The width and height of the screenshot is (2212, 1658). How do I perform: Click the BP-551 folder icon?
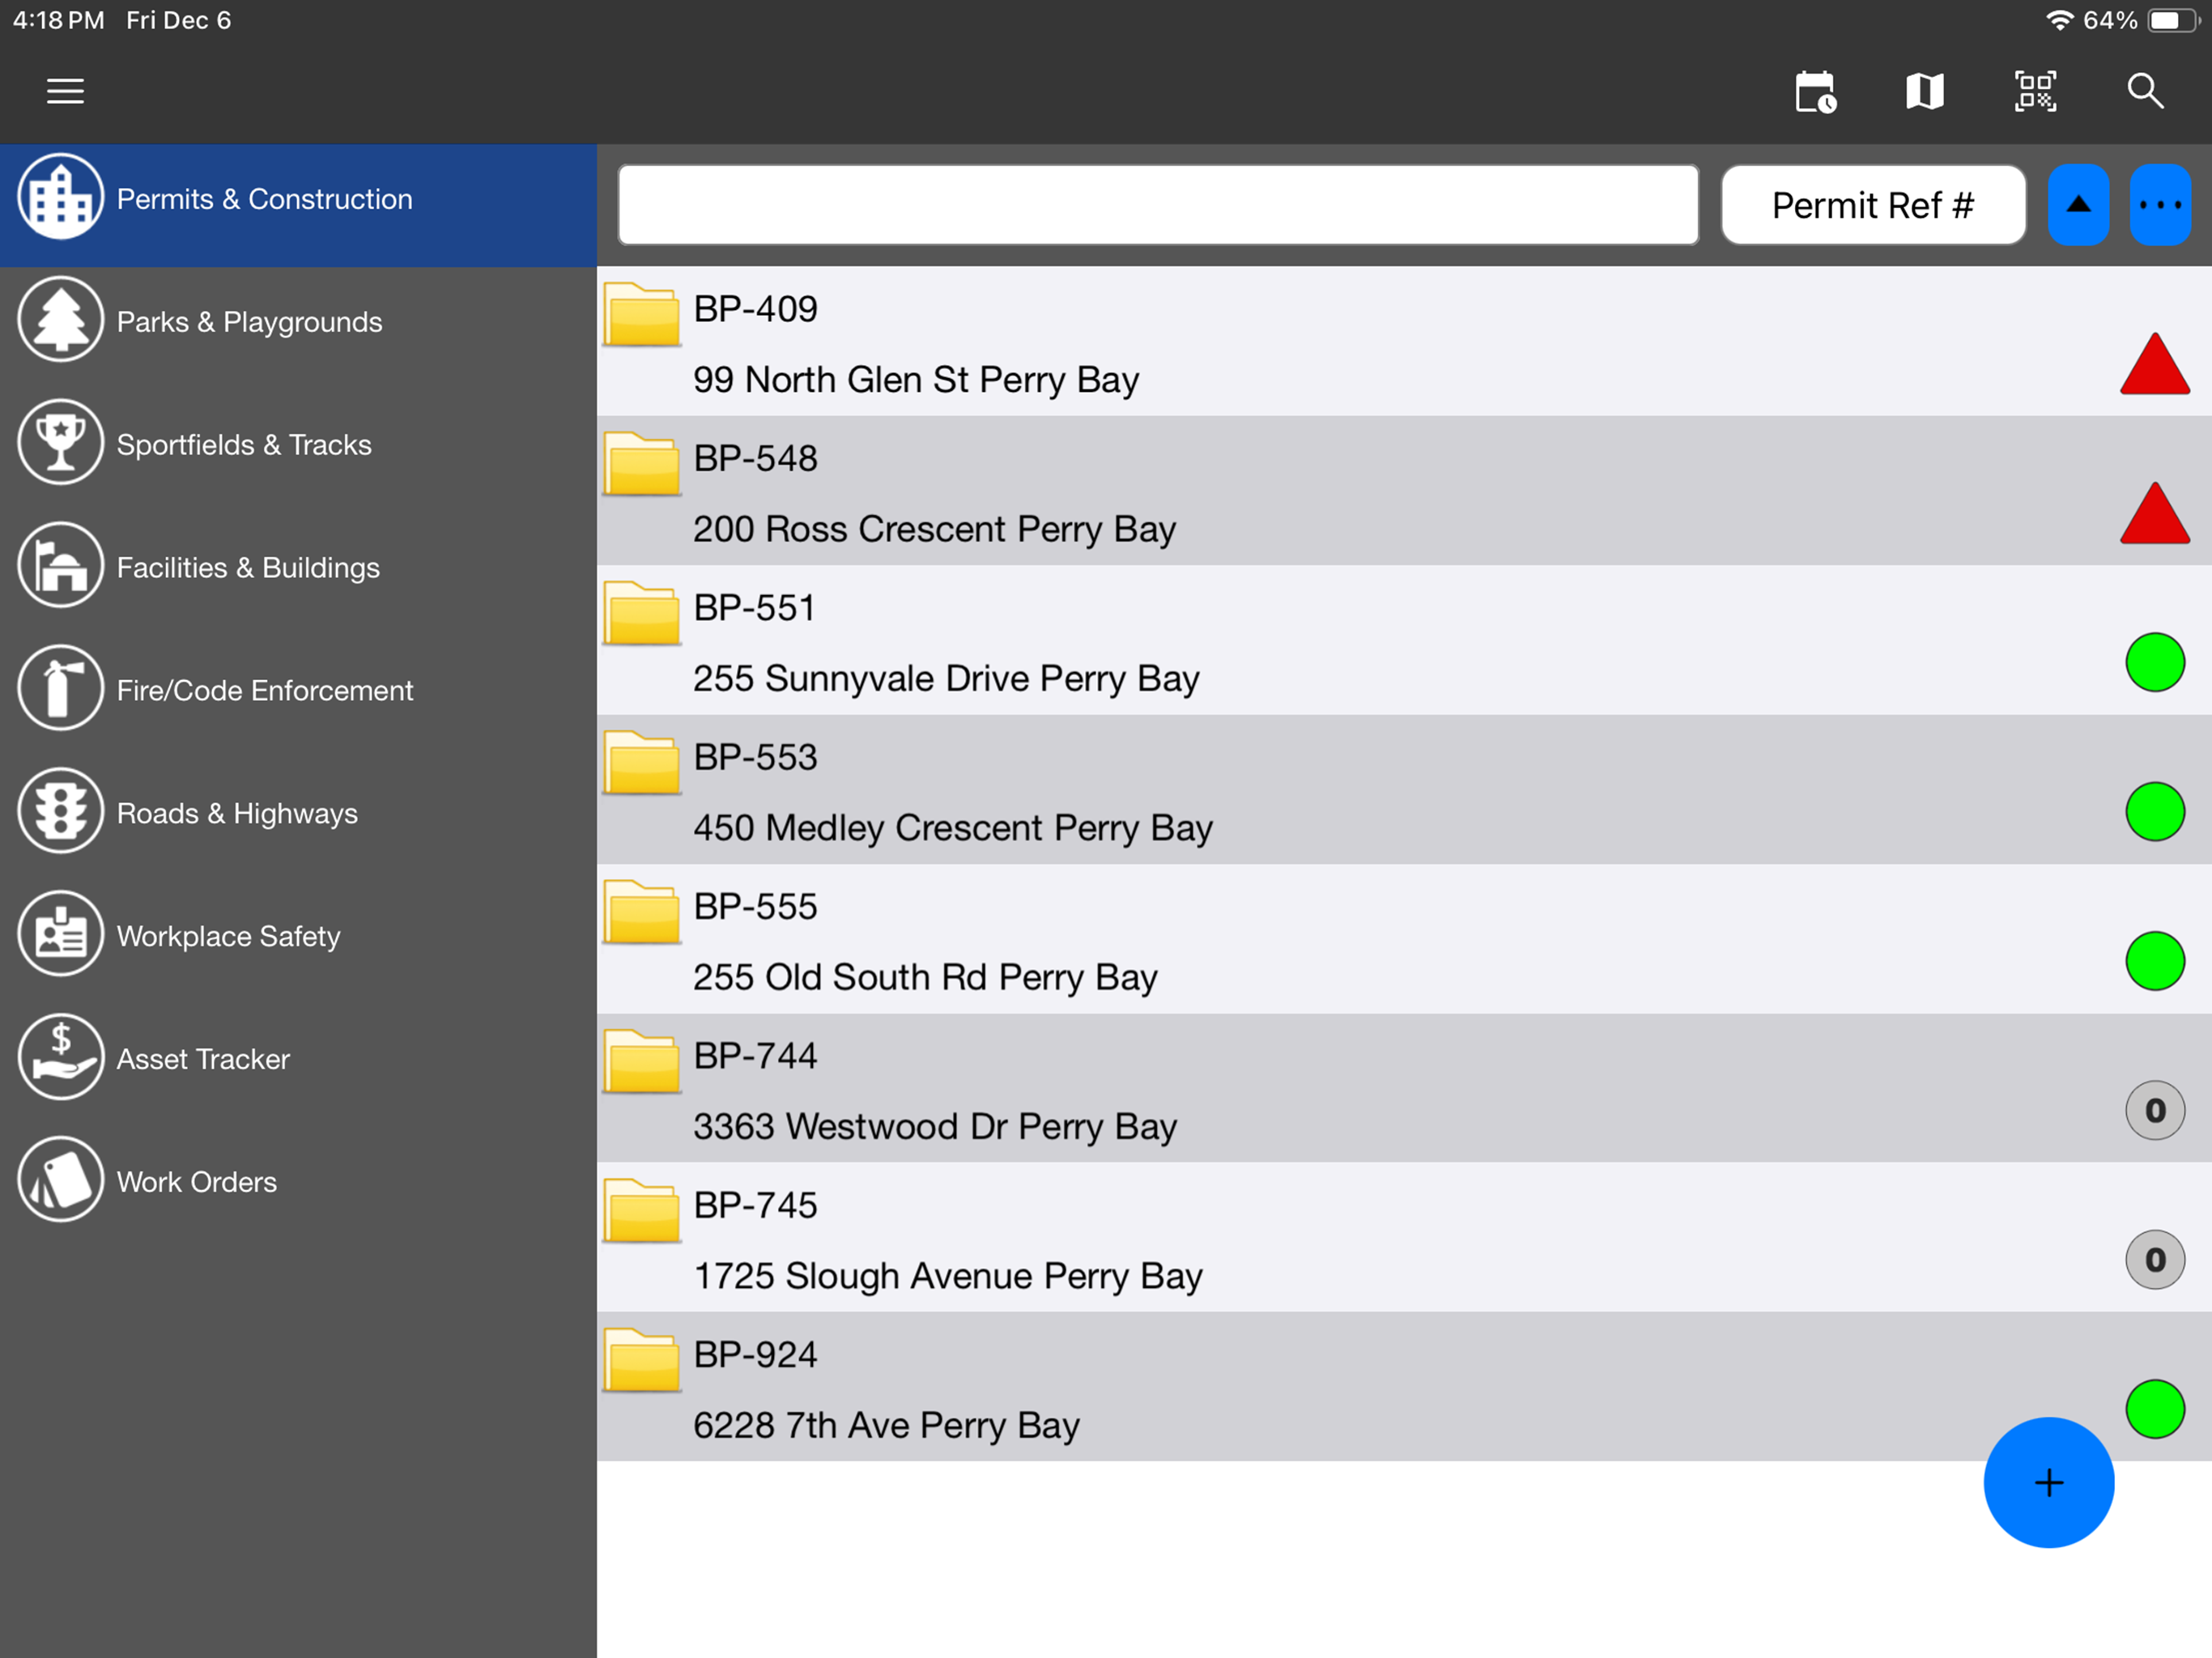point(642,612)
